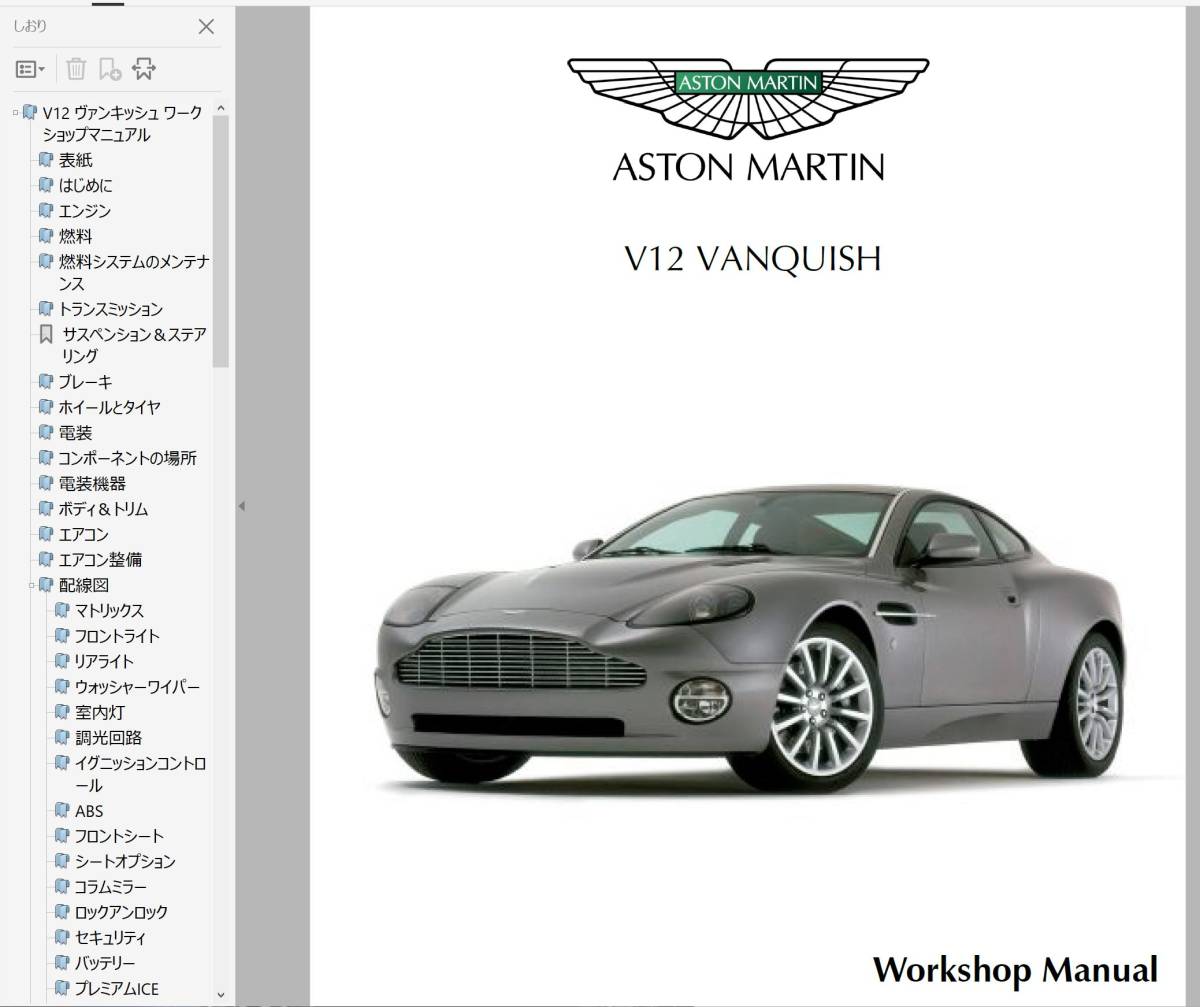
Task: Open the エアコン整備 bookmark
Action: [x=100, y=560]
